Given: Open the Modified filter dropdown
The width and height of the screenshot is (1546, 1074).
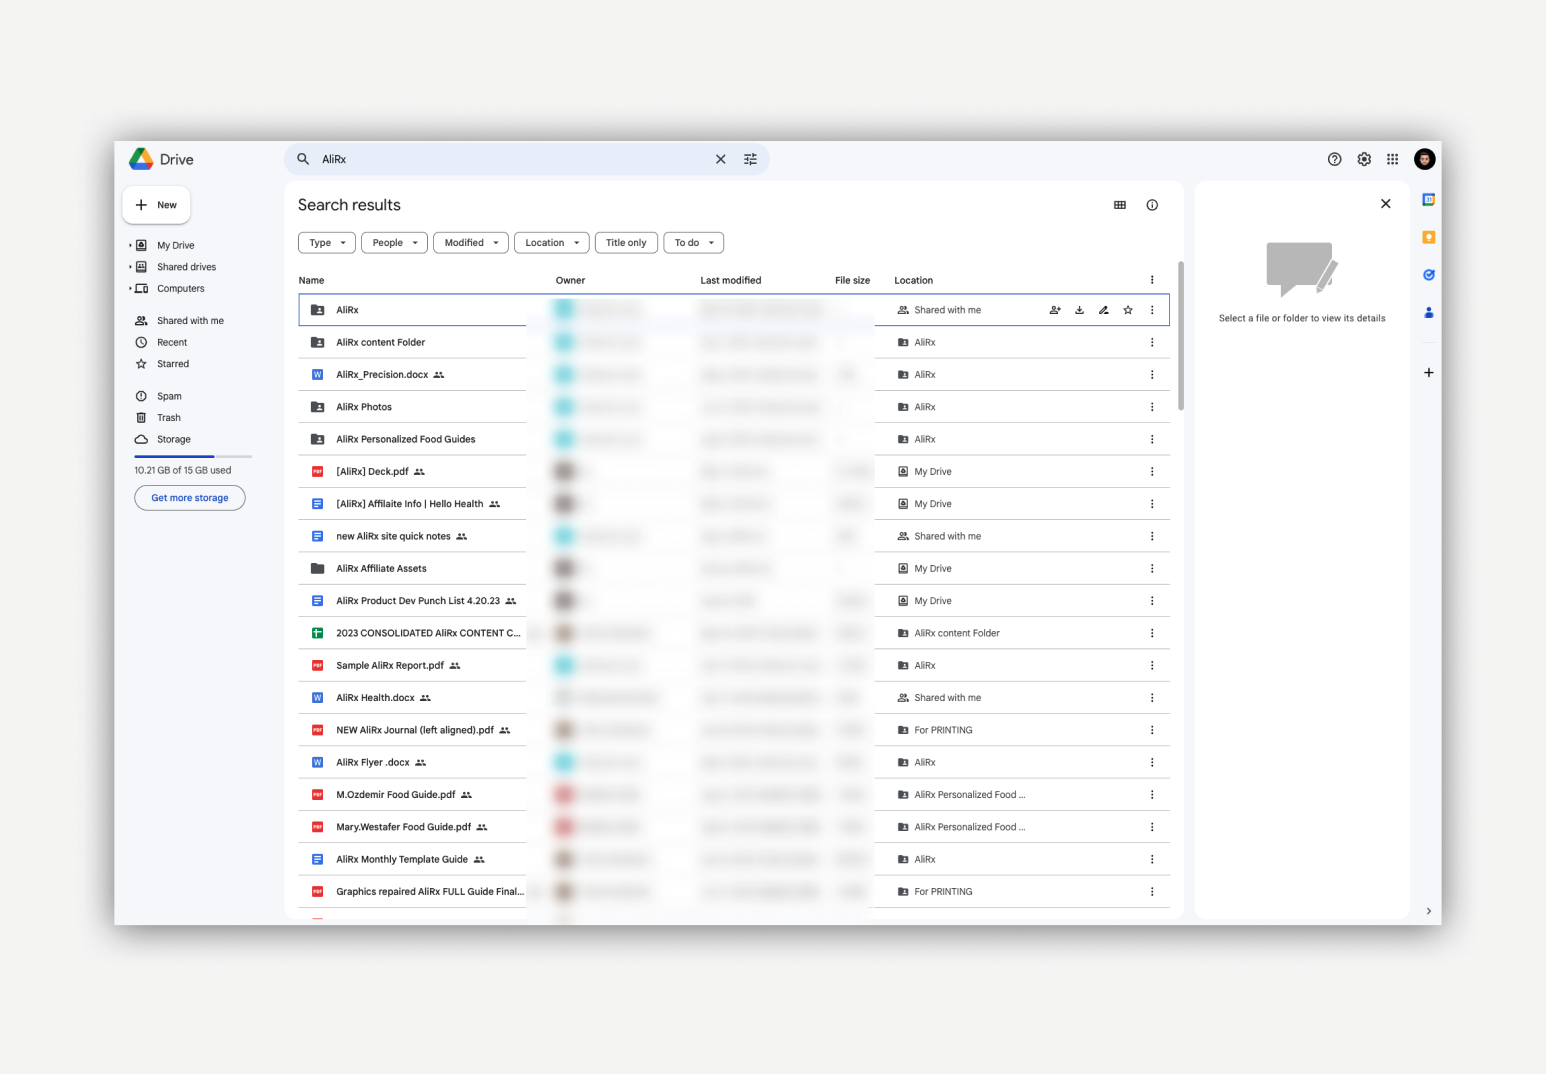Looking at the screenshot, I should click(x=471, y=243).
